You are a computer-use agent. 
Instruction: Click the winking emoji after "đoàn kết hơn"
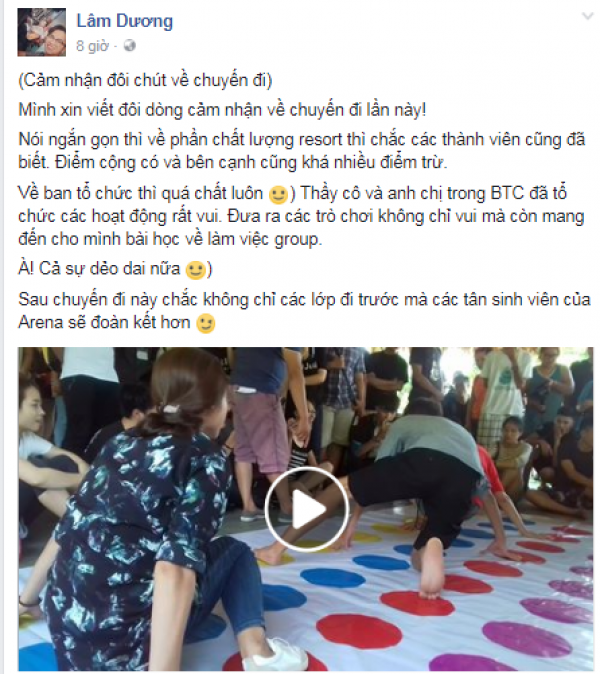coord(205,323)
